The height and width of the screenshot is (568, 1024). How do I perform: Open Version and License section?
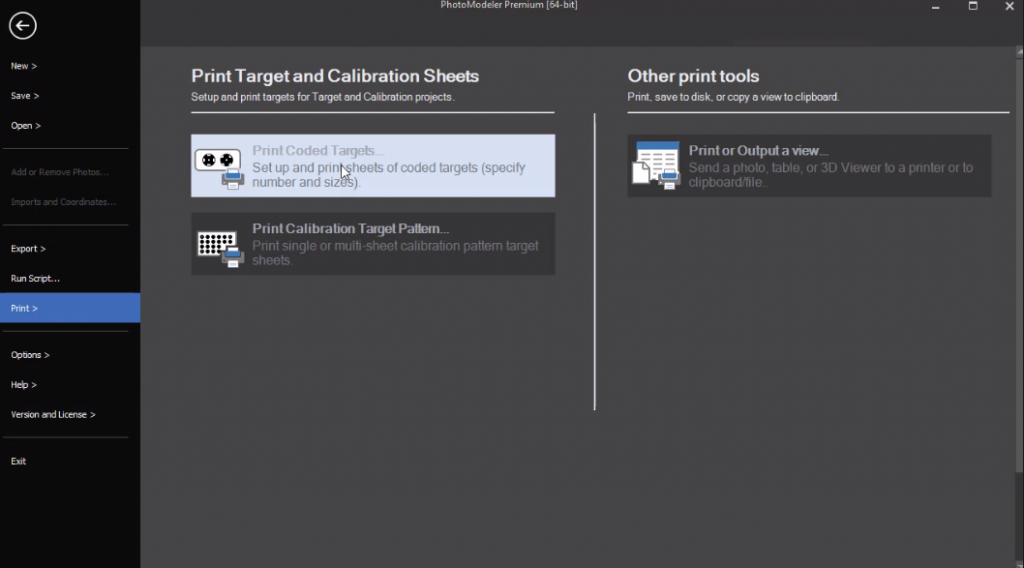53,415
